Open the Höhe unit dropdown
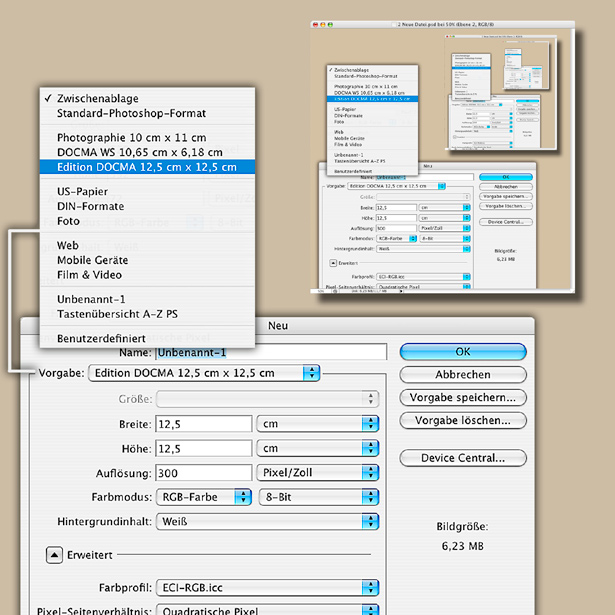This screenshot has width=615, height=615. point(317,448)
